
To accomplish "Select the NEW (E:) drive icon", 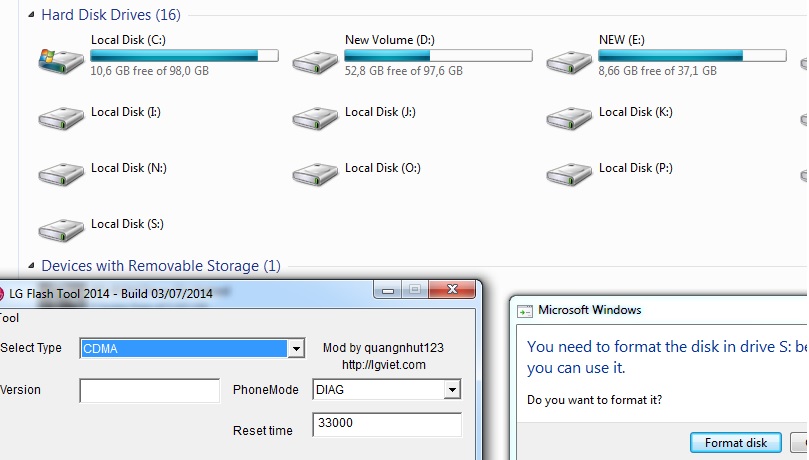I will (569, 62).
